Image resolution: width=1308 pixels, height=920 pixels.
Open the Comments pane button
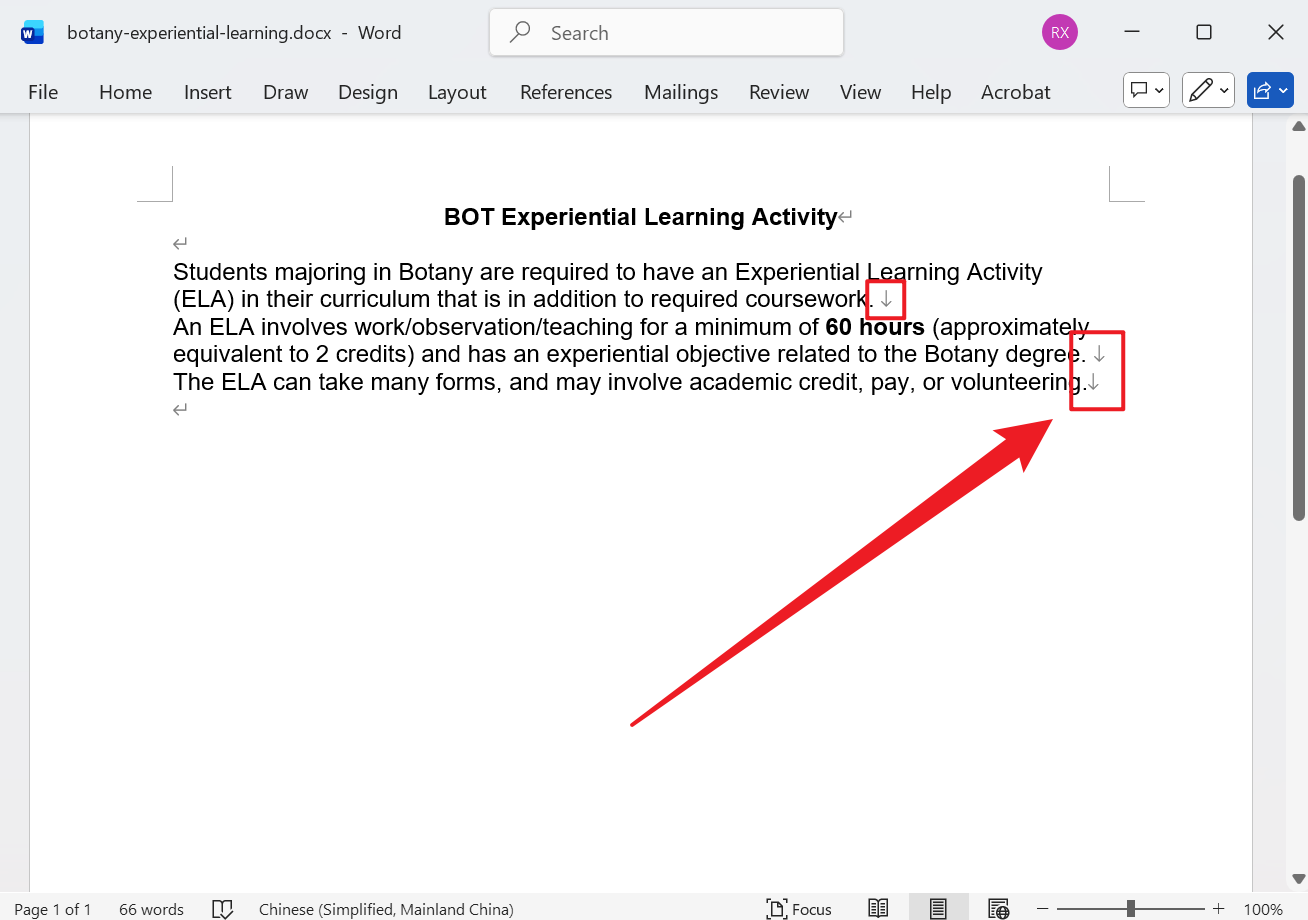1147,91
